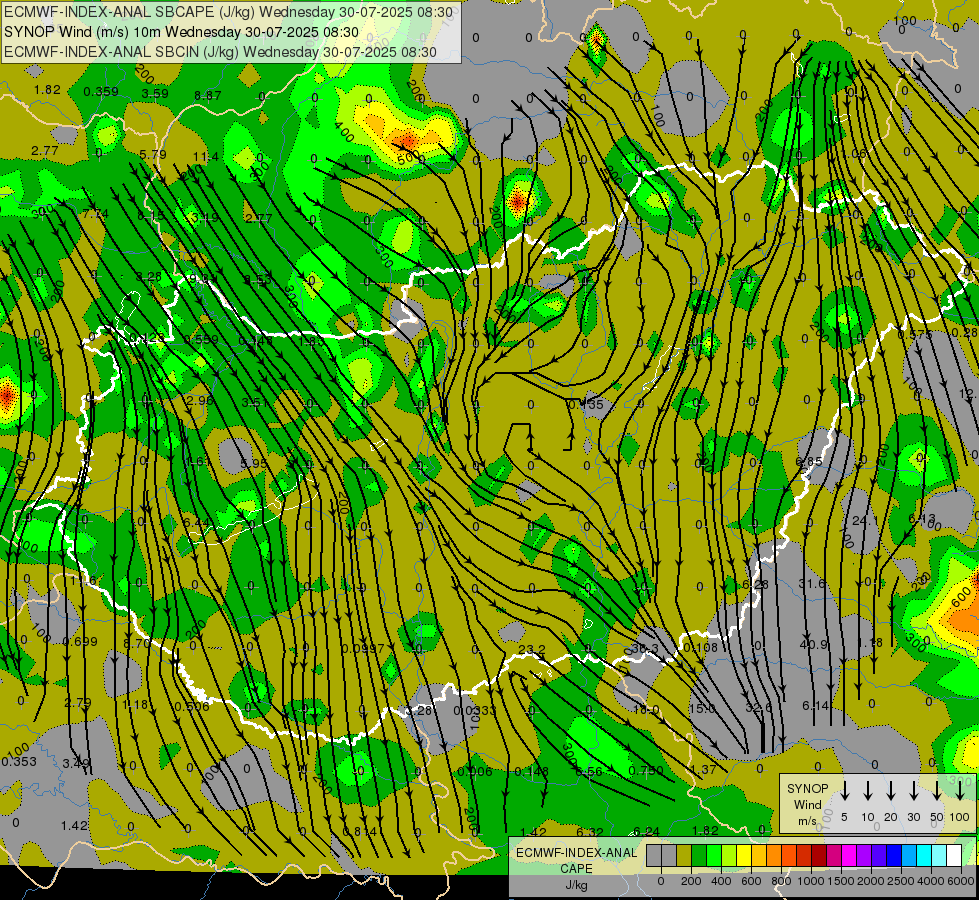
Task: Select the white swatch in CAPE legend
Action: (953, 856)
